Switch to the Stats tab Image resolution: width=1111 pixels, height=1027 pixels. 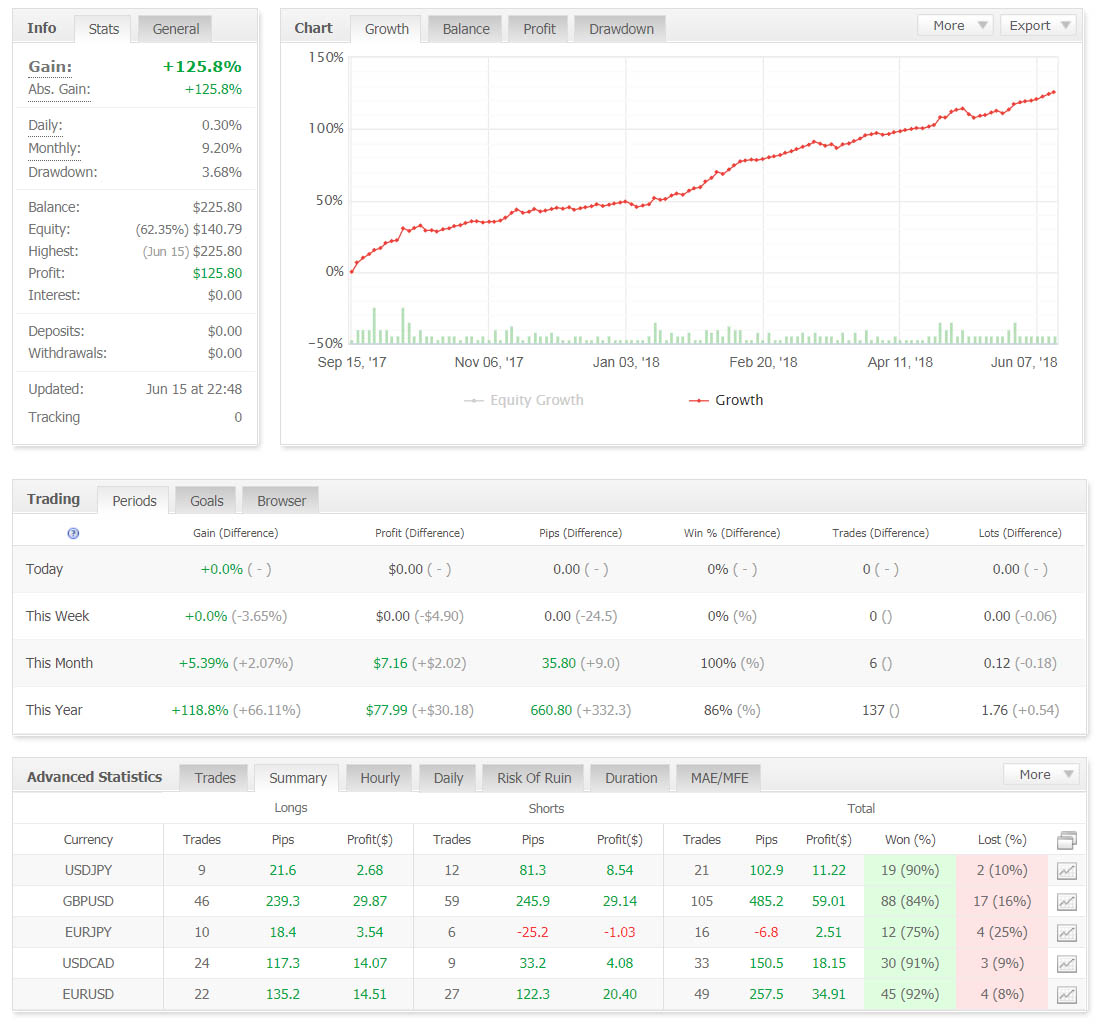coord(103,29)
